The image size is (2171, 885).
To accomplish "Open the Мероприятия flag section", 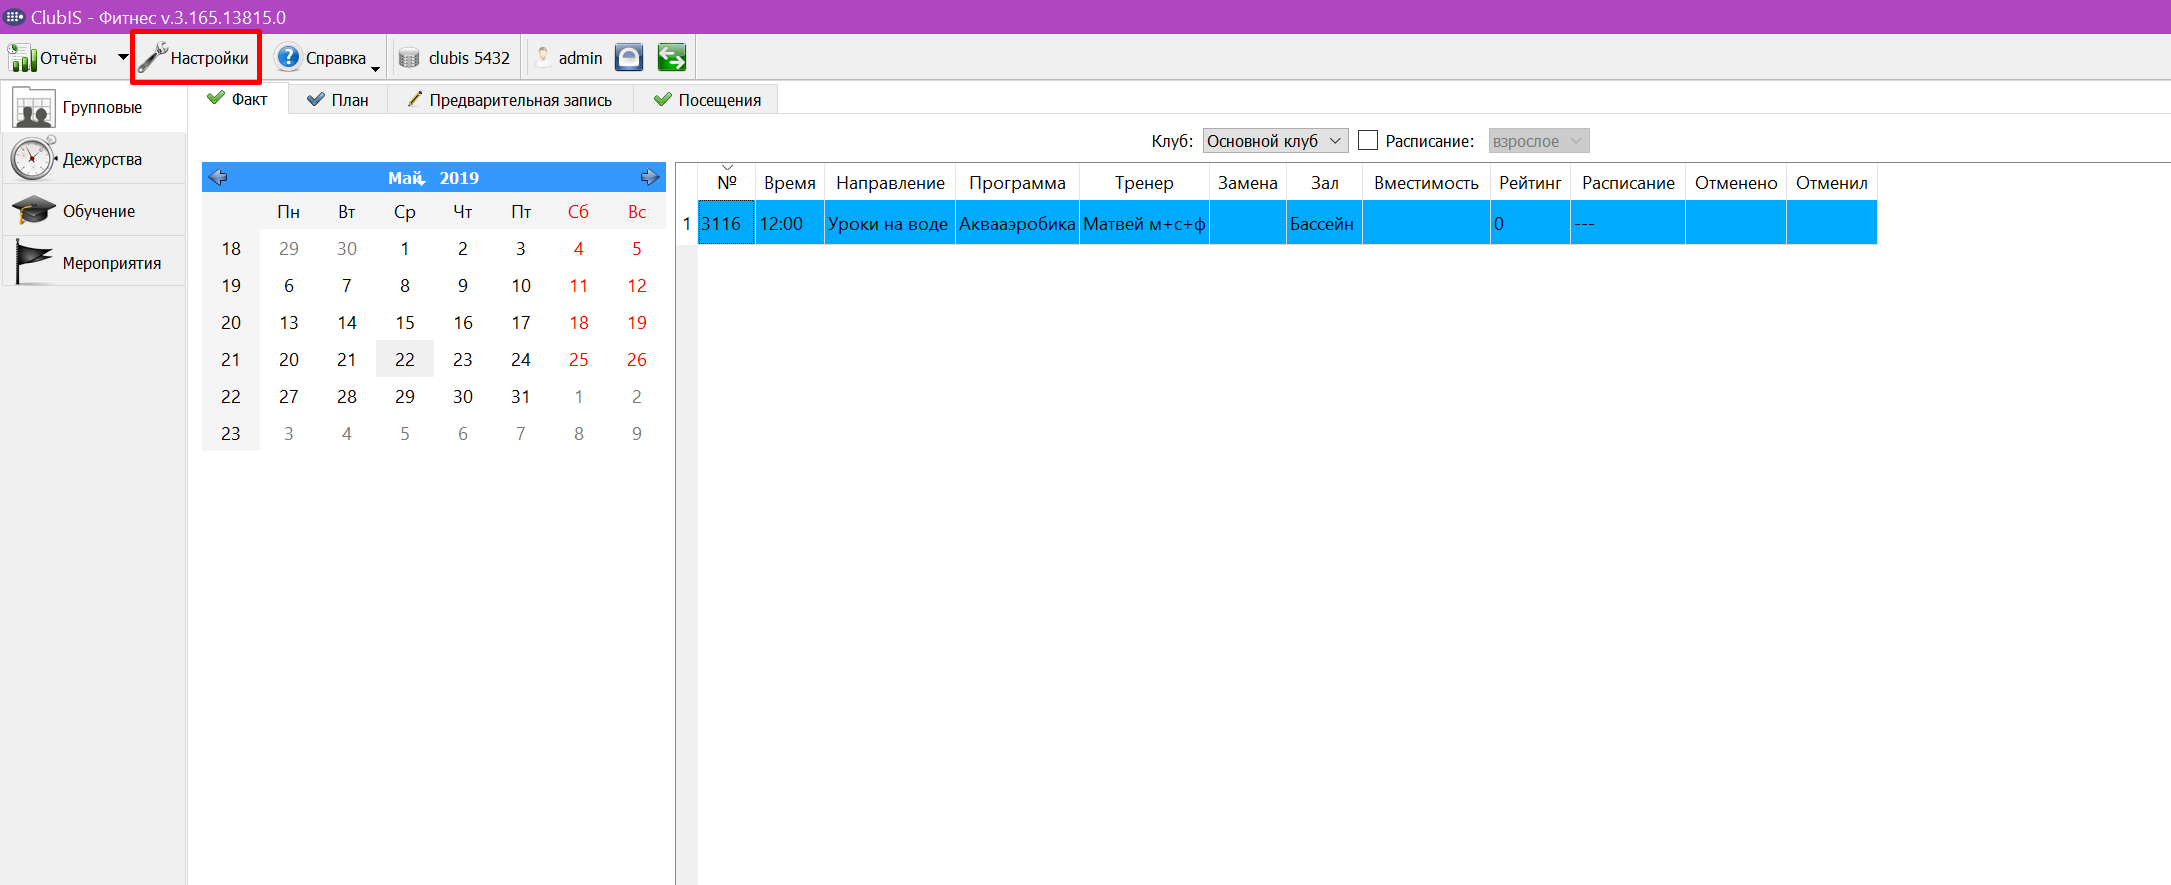I will pyautogui.click(x=94, y=263).
